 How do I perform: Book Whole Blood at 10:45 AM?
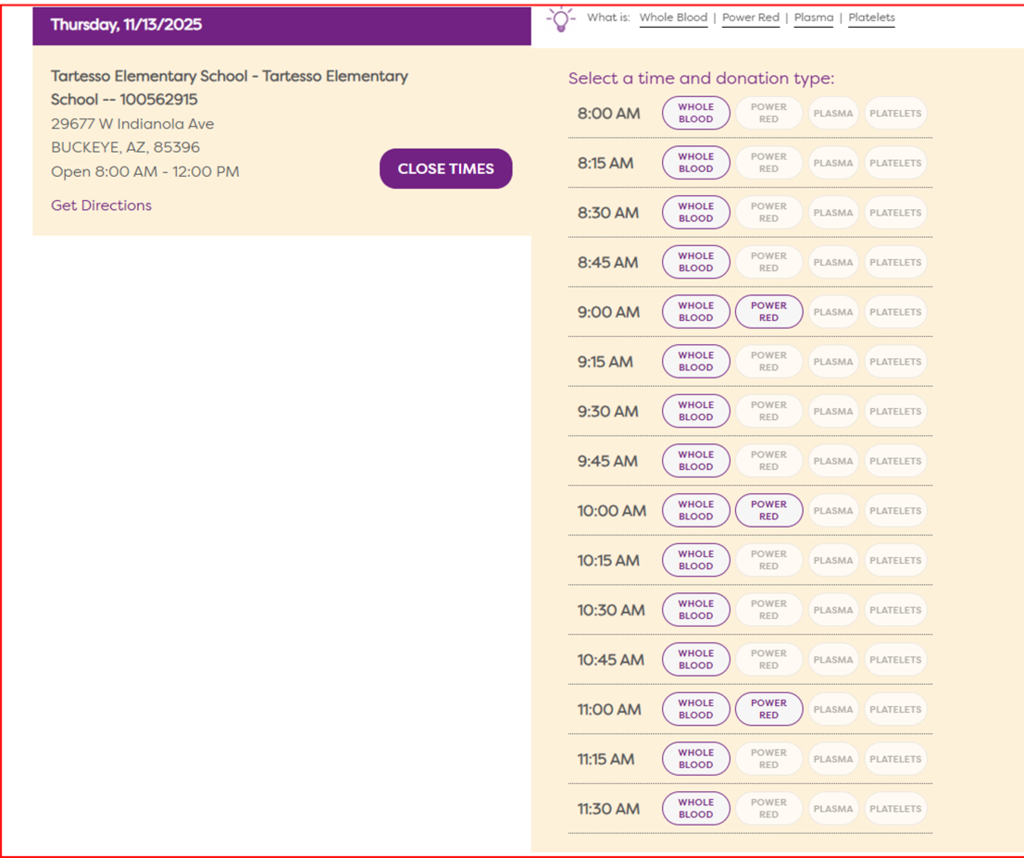click(696, 660)
